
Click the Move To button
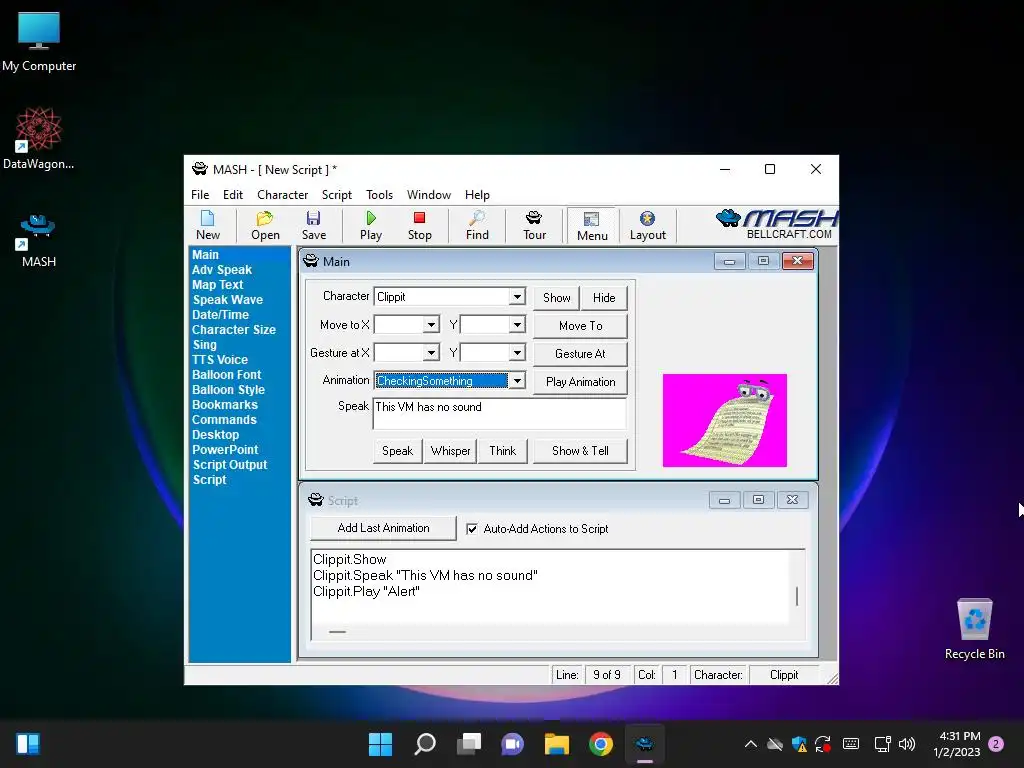pos(581,326)
